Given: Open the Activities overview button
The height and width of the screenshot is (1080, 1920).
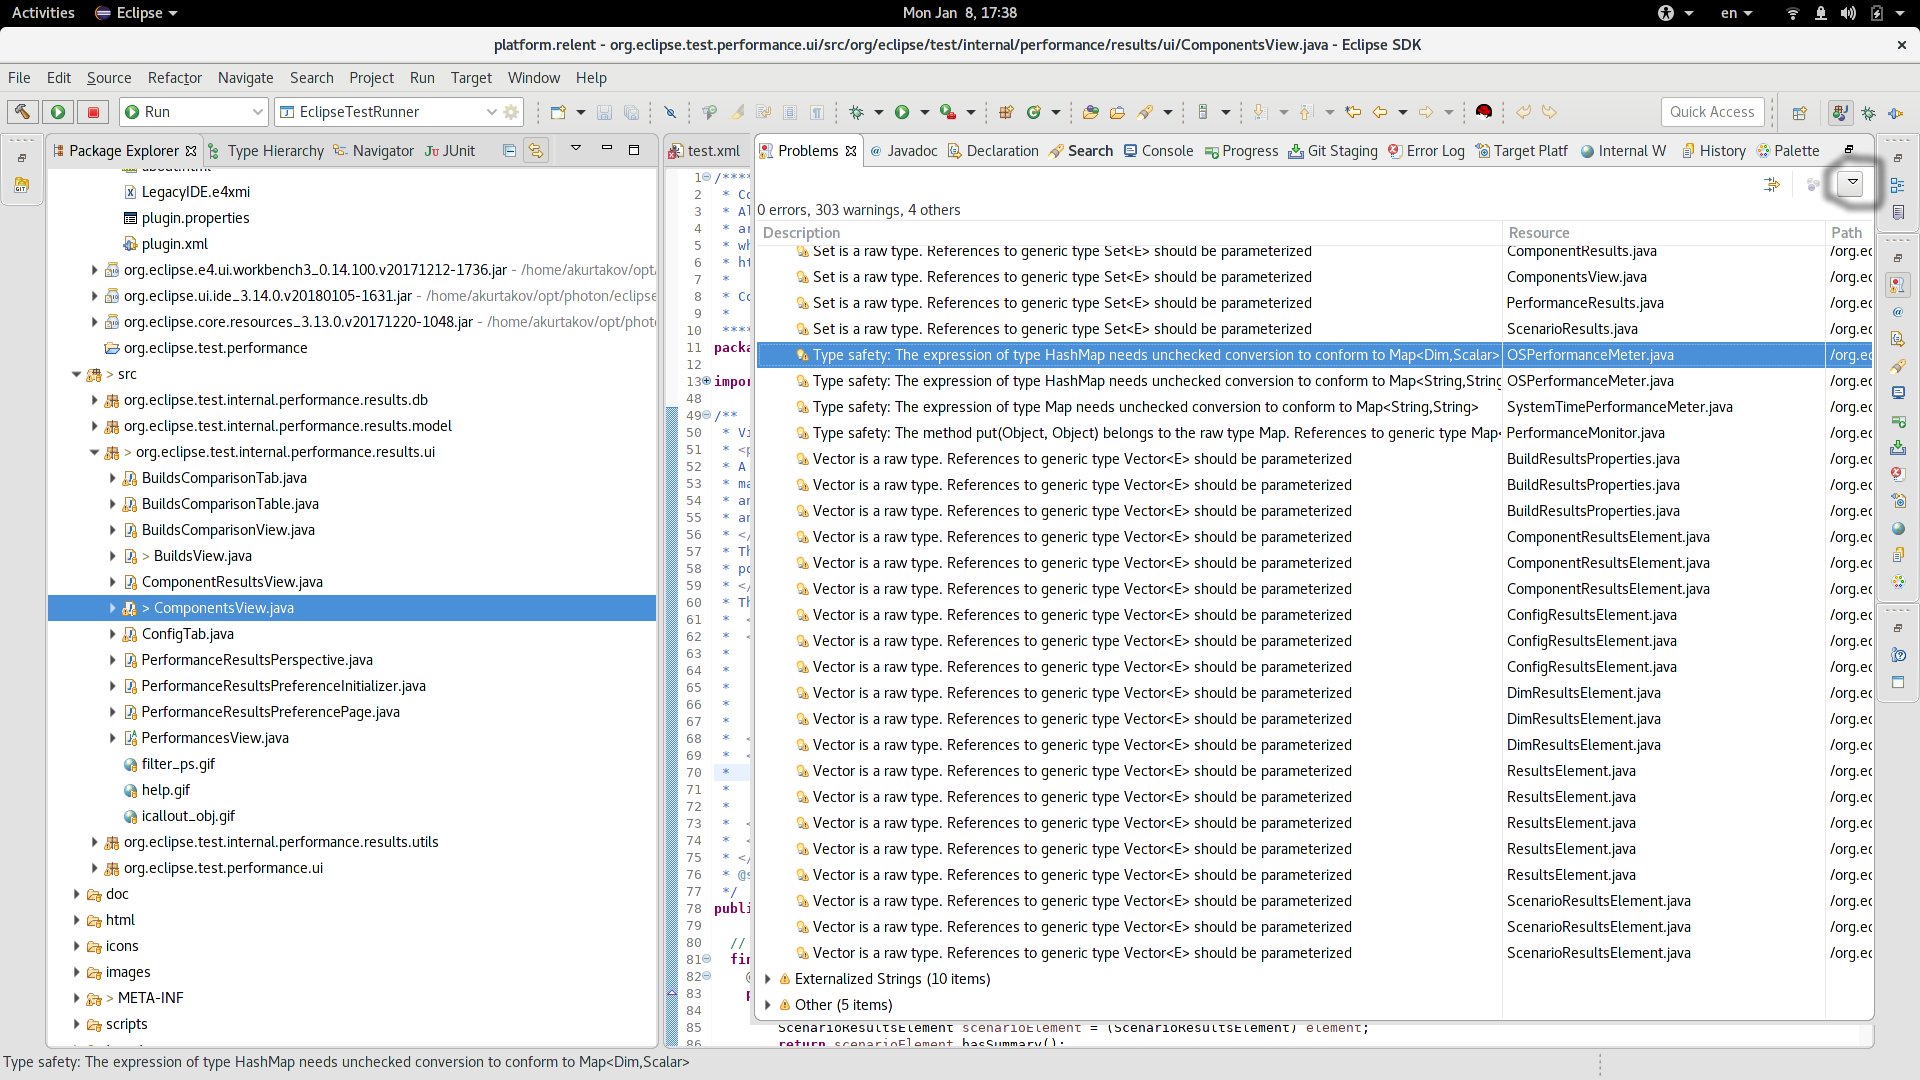Looking at the screenshot, I should (x=43, y=13).
